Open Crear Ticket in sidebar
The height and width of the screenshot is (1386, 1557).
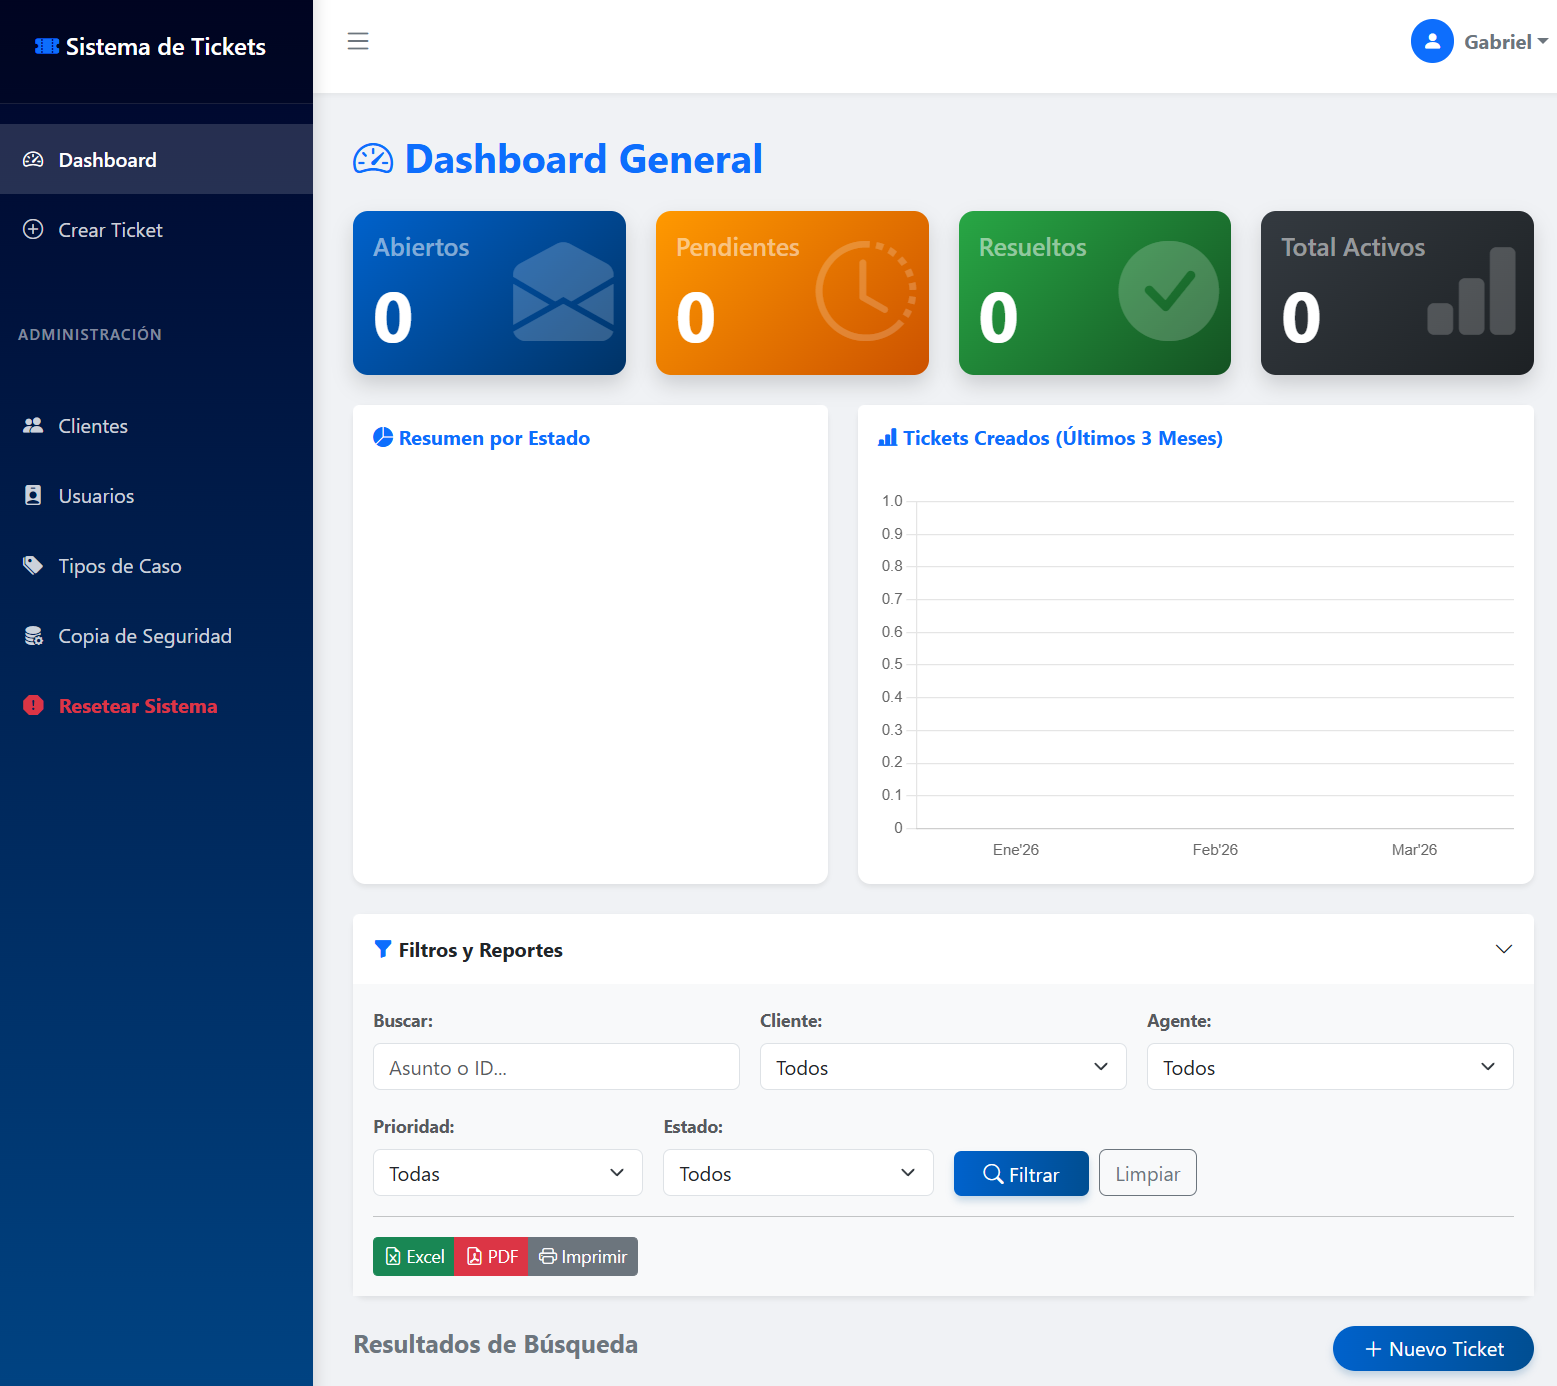[x=110, y=230]
